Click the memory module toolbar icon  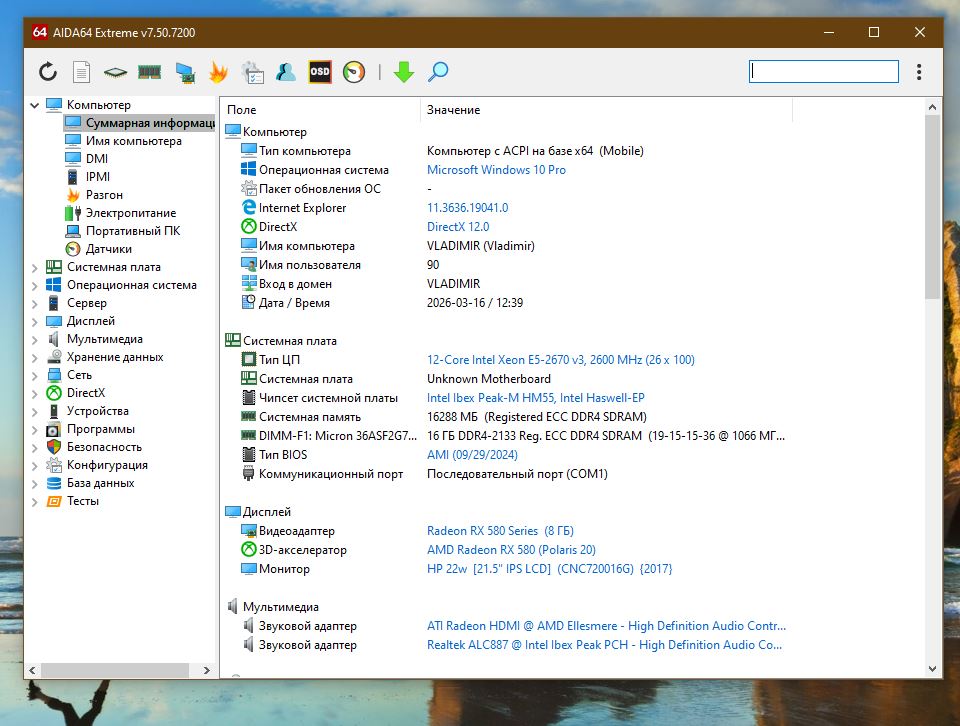(150, 72)
